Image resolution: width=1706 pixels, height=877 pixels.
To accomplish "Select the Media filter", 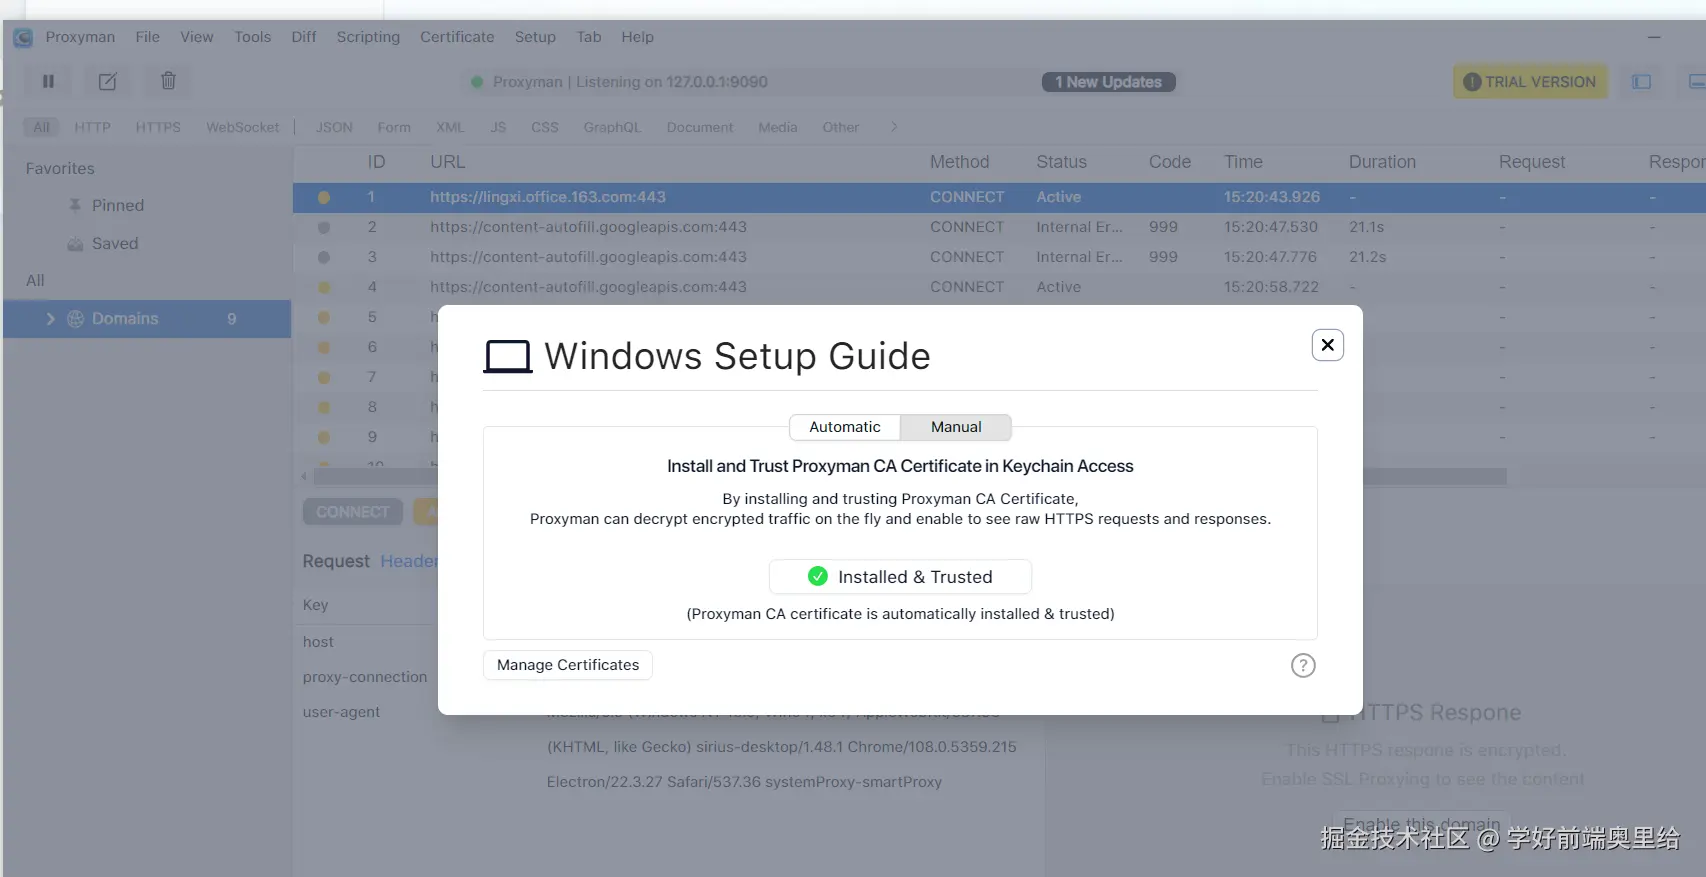I will click(x=778, y=127).
